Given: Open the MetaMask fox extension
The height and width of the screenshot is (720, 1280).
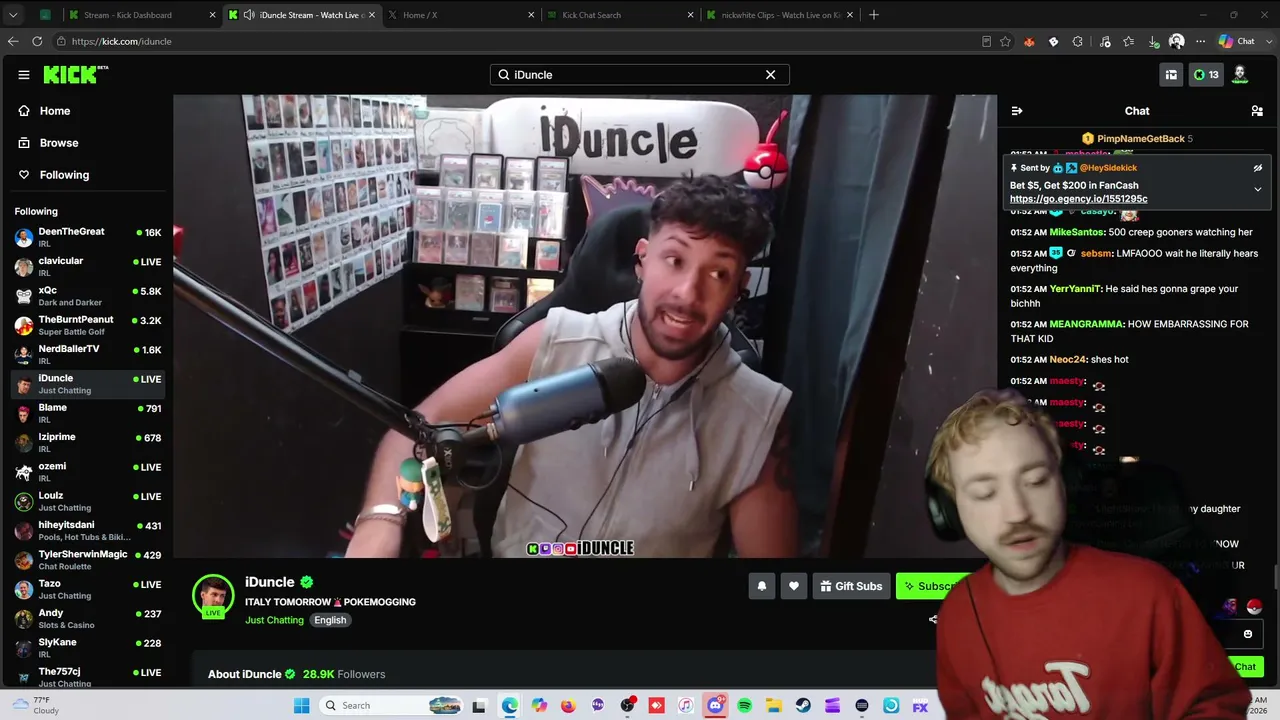Looking at the screenshot, I should pyautogui.click(x=1029, y=41).
